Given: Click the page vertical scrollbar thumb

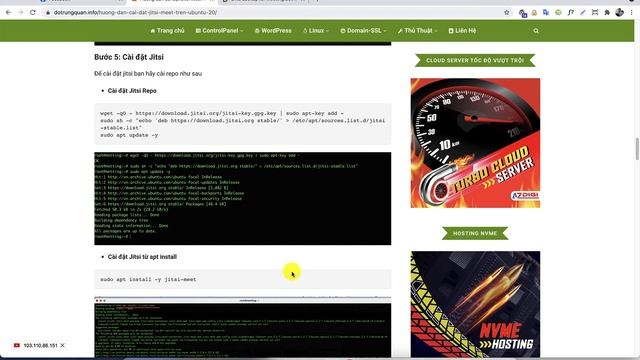Looking at the screenshot, I should click(637, 149).
